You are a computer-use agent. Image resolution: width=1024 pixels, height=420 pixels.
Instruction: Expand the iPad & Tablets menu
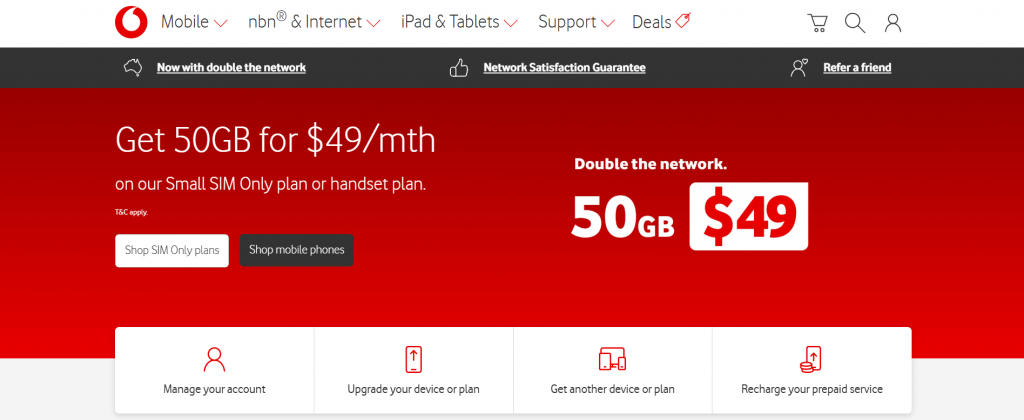(x=459, y=22)
